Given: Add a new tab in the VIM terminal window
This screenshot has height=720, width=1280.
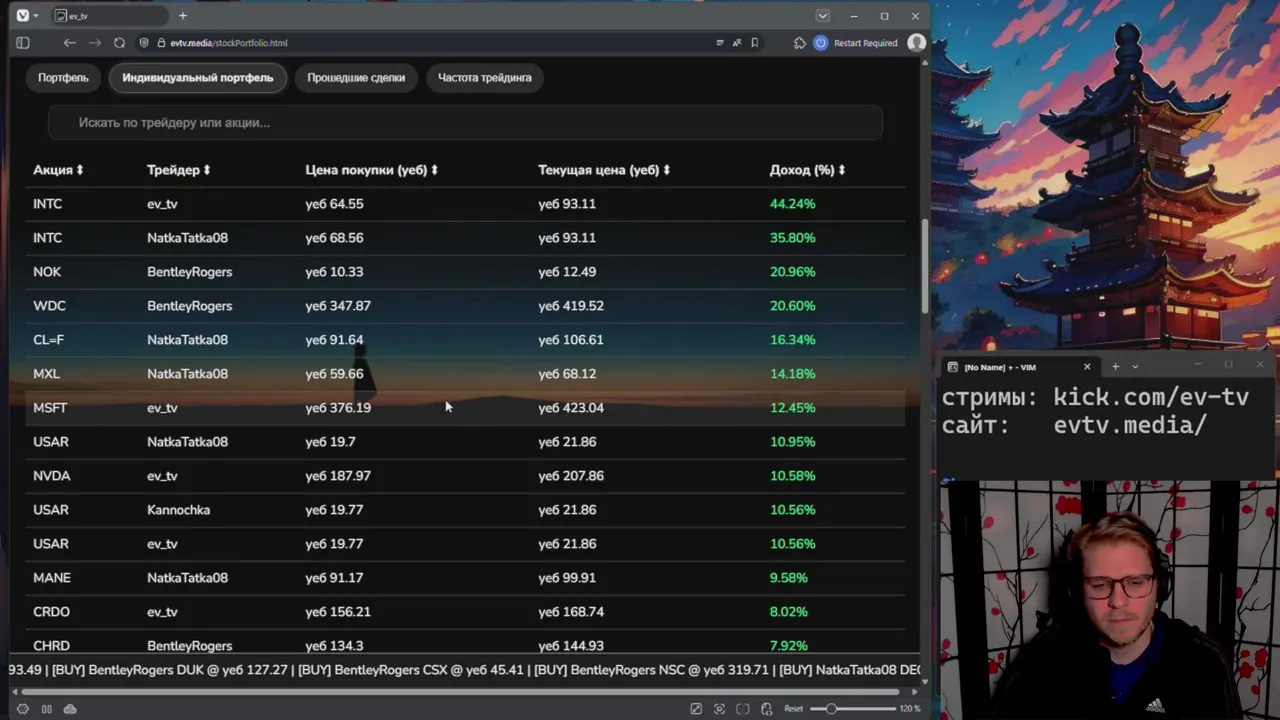Looking at the screenshot, I should click(1116, 367).
